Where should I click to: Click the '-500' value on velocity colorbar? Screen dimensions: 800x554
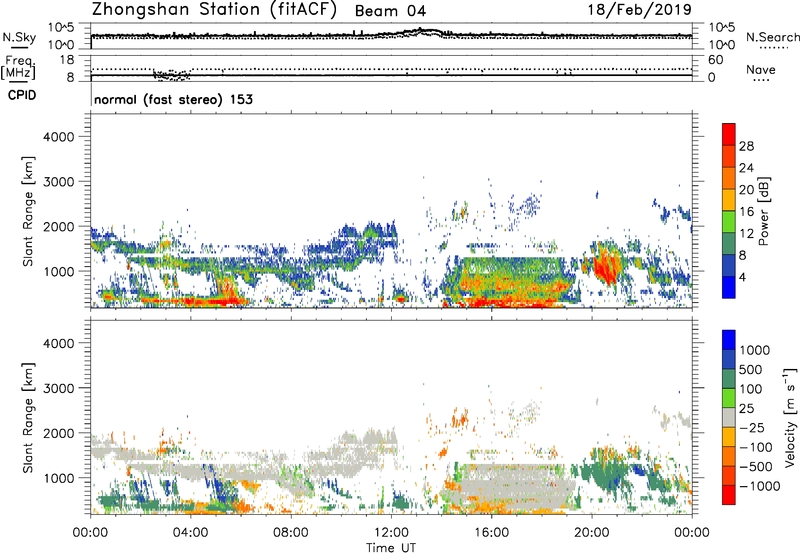point(756,467)
